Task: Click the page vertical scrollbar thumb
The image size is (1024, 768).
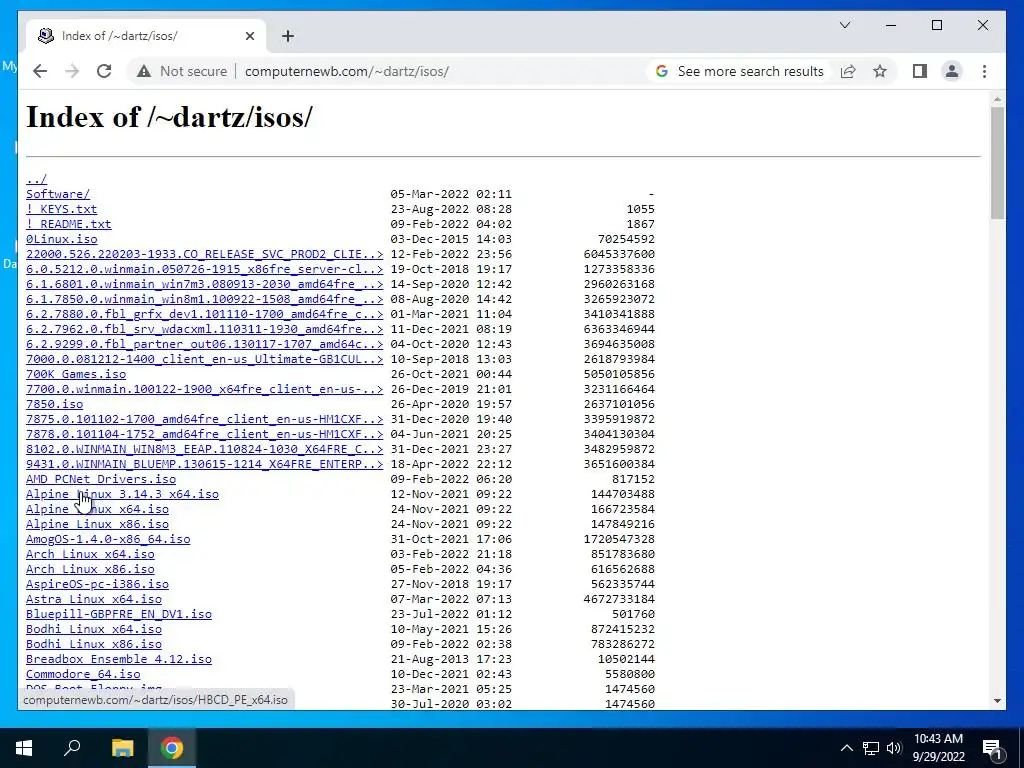Action: pyautogui.click(x=997, y=163)
